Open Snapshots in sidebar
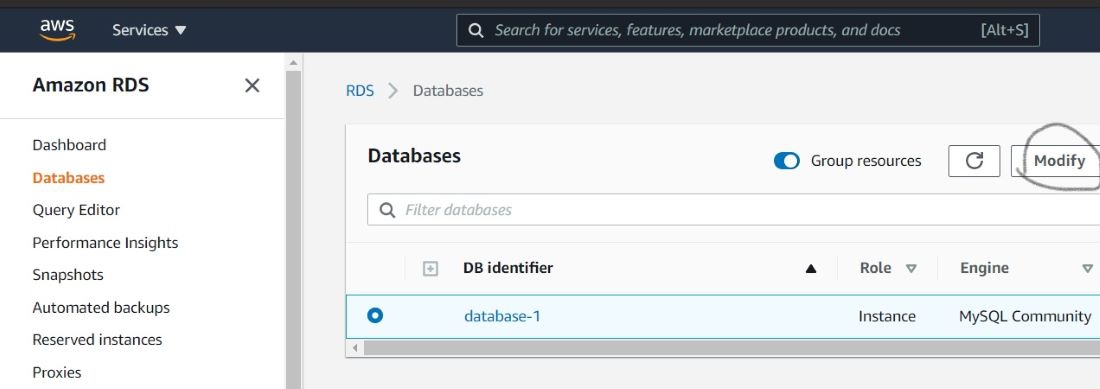Image resolution: width=1100 pixels, height=389 pixels. pos(68,275)
